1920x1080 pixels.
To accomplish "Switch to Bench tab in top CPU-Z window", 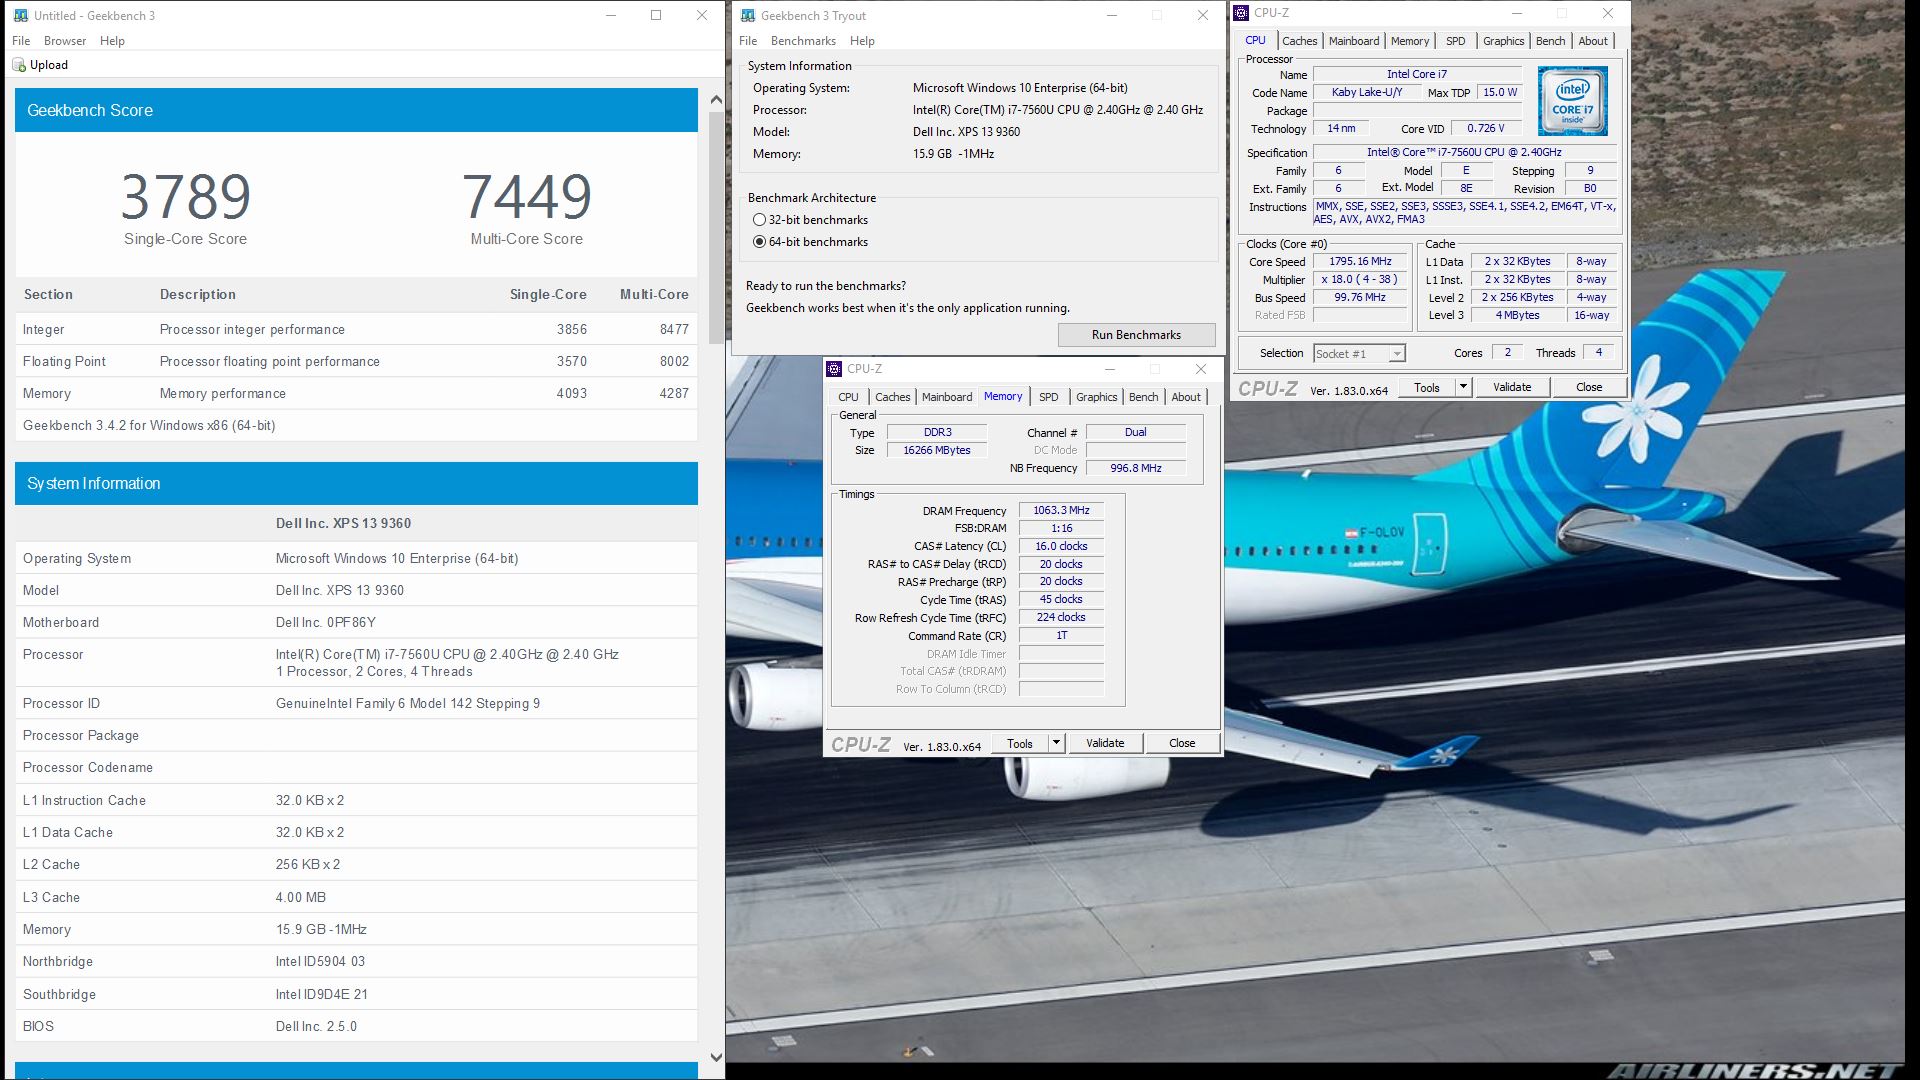I will coord(1550,41).
